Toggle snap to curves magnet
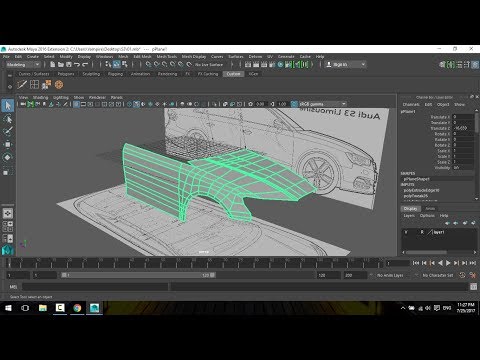The image size is (480, 360). point(157,64)
